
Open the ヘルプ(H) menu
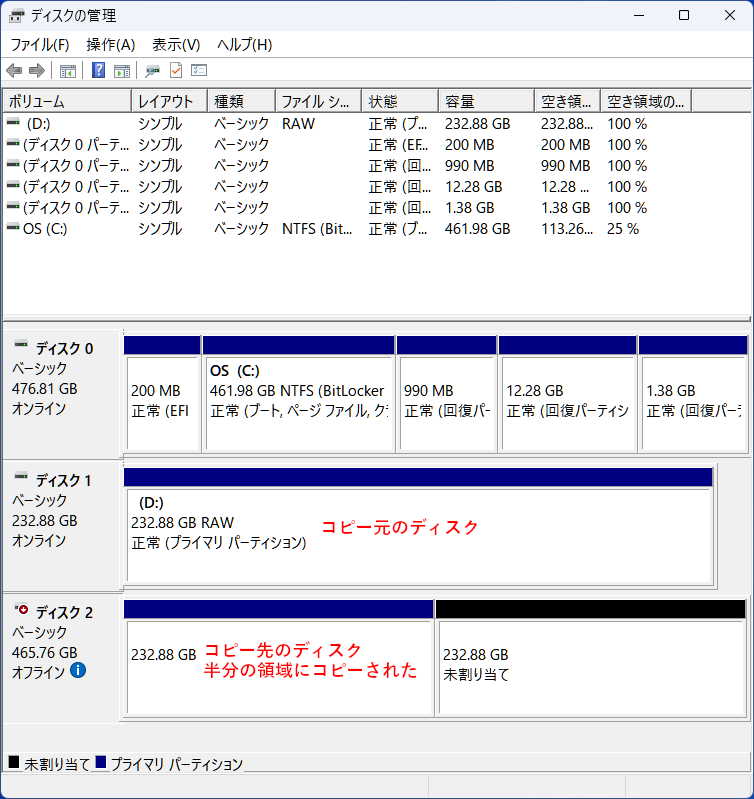coord(245,45)
